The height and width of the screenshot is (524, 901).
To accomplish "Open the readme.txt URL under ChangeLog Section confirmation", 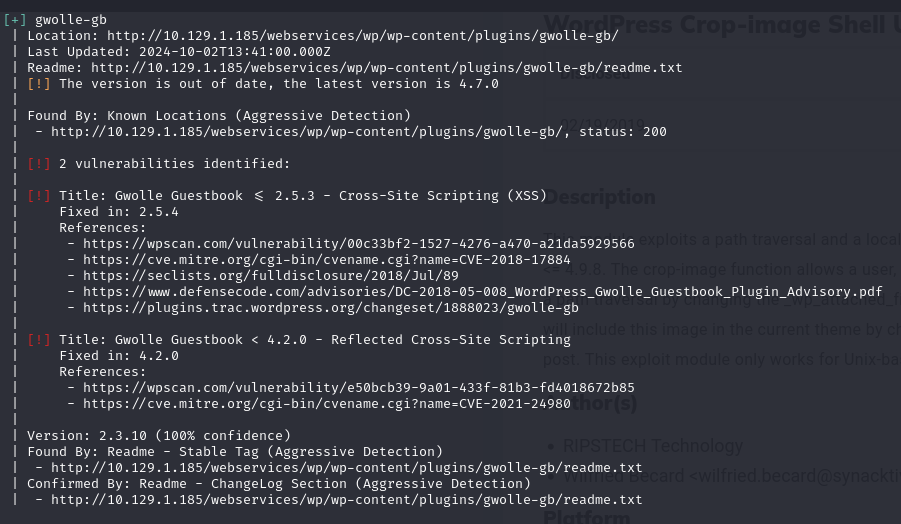I will 347,500.
